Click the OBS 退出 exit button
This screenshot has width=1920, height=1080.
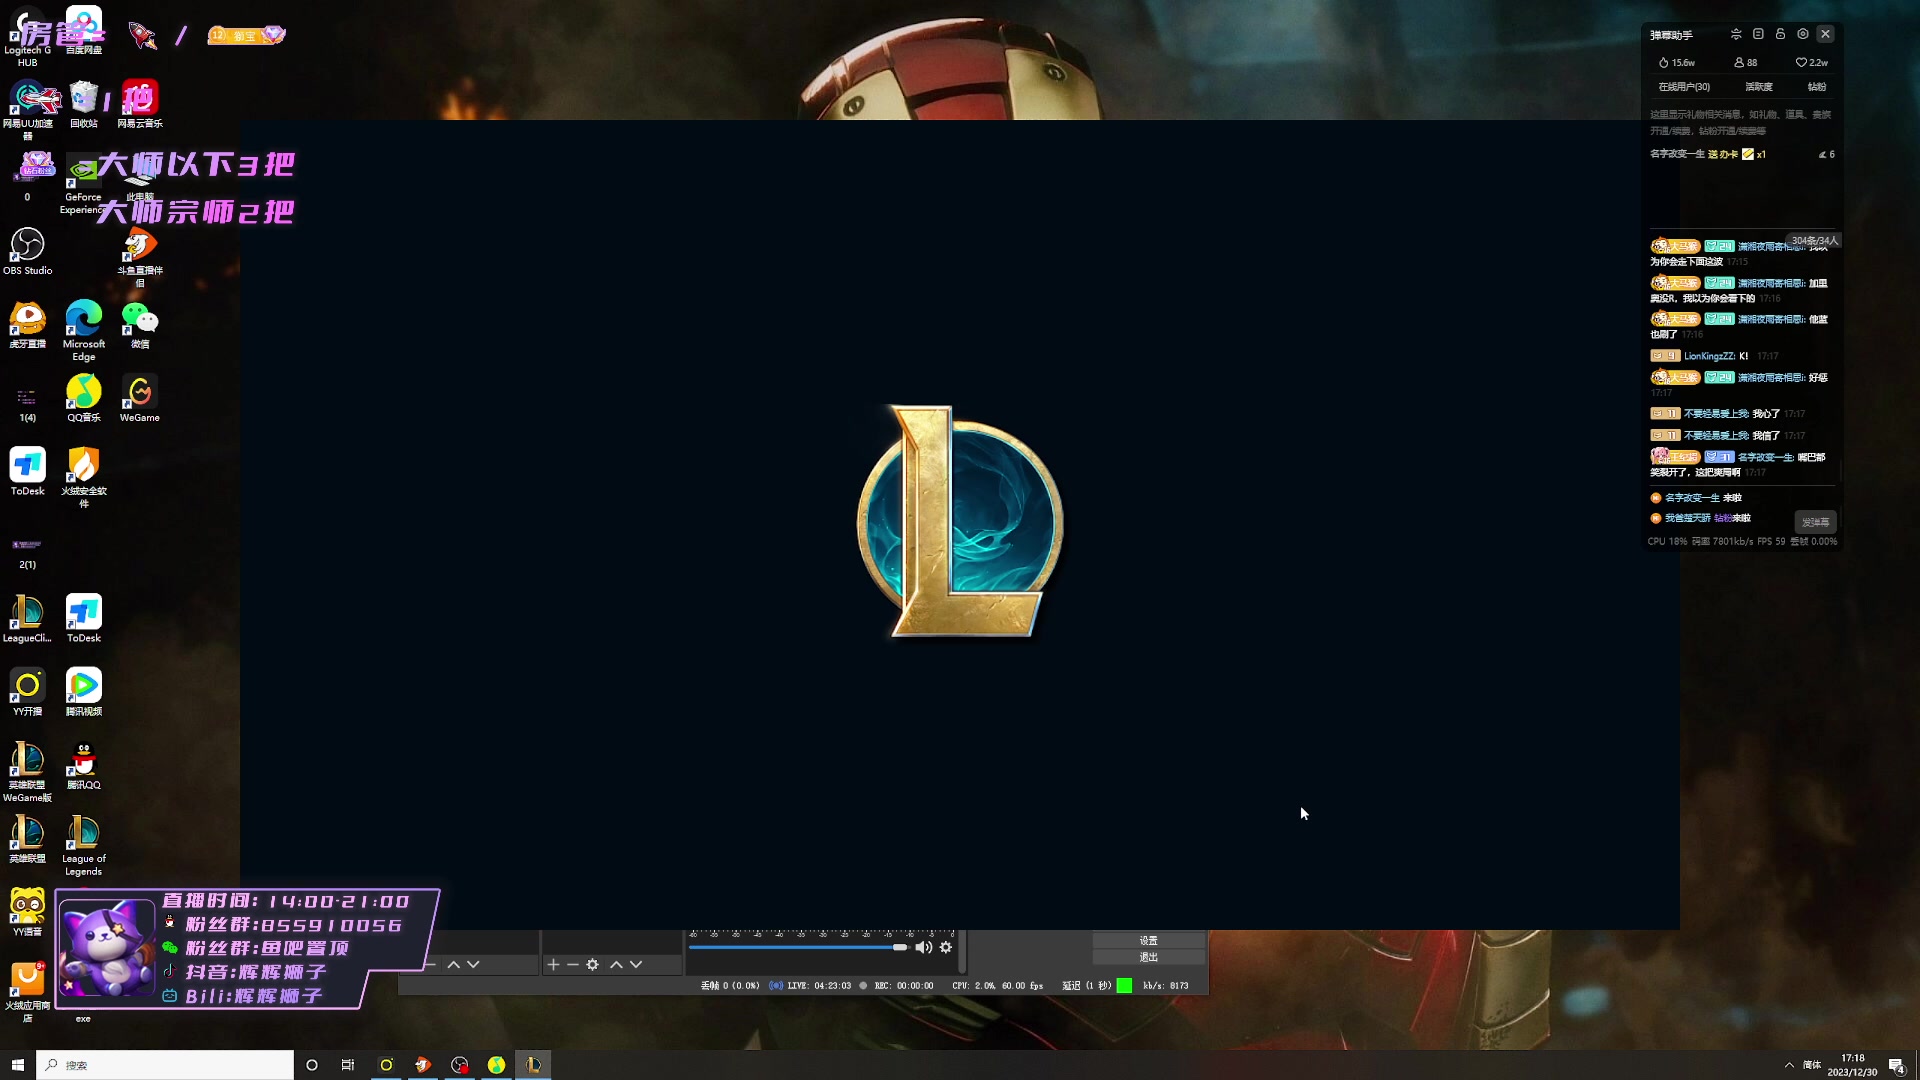click(1149, 957)
